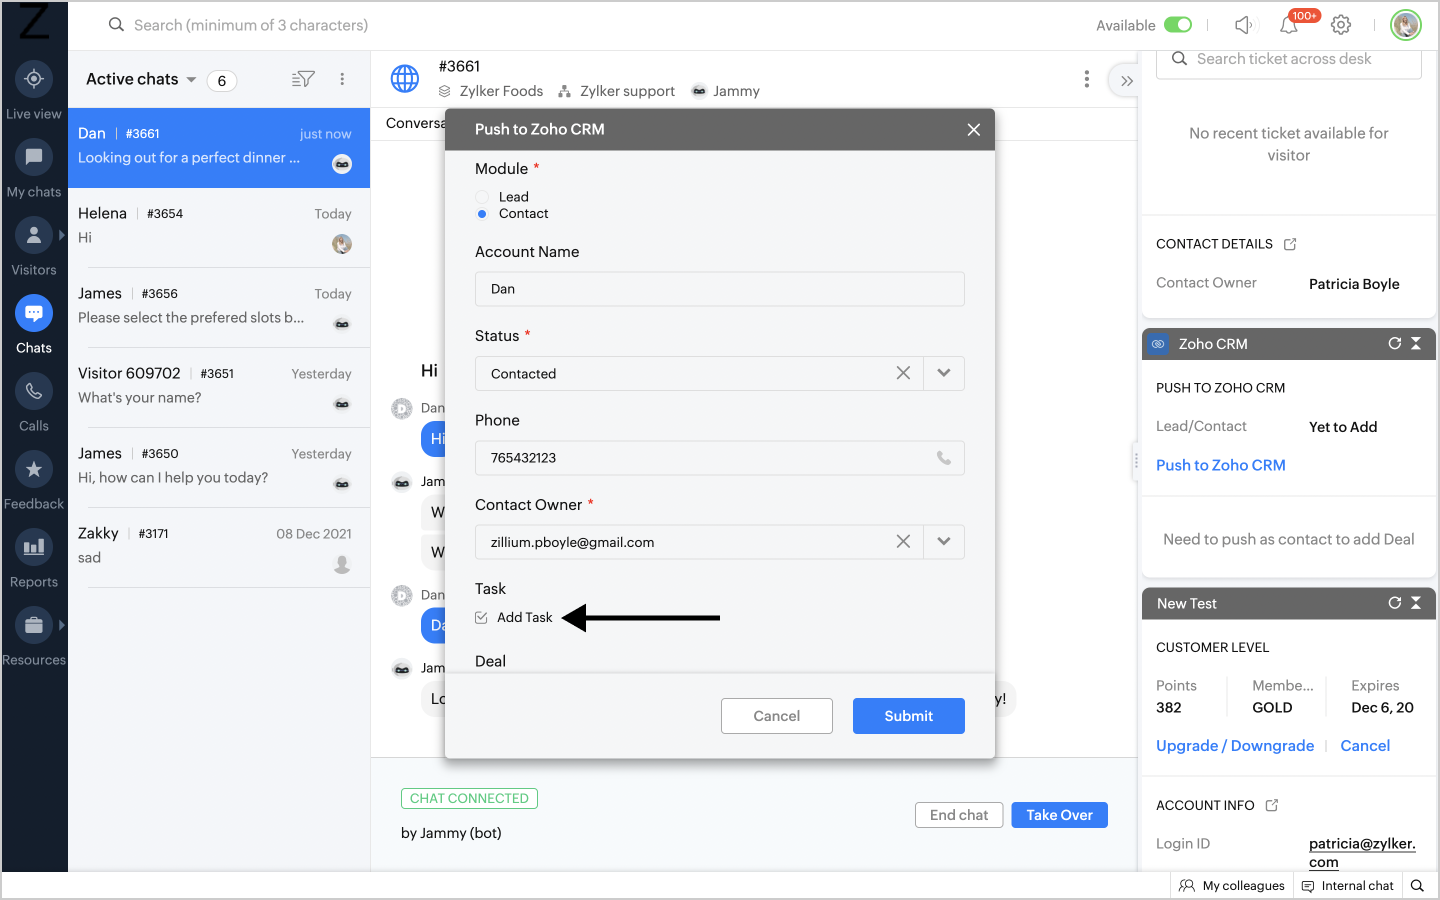This screenshot has height=900, width=1440.
Task: Click Cancel link in Customer Level
Action: pyautogui.click(x=1365, y=746)
